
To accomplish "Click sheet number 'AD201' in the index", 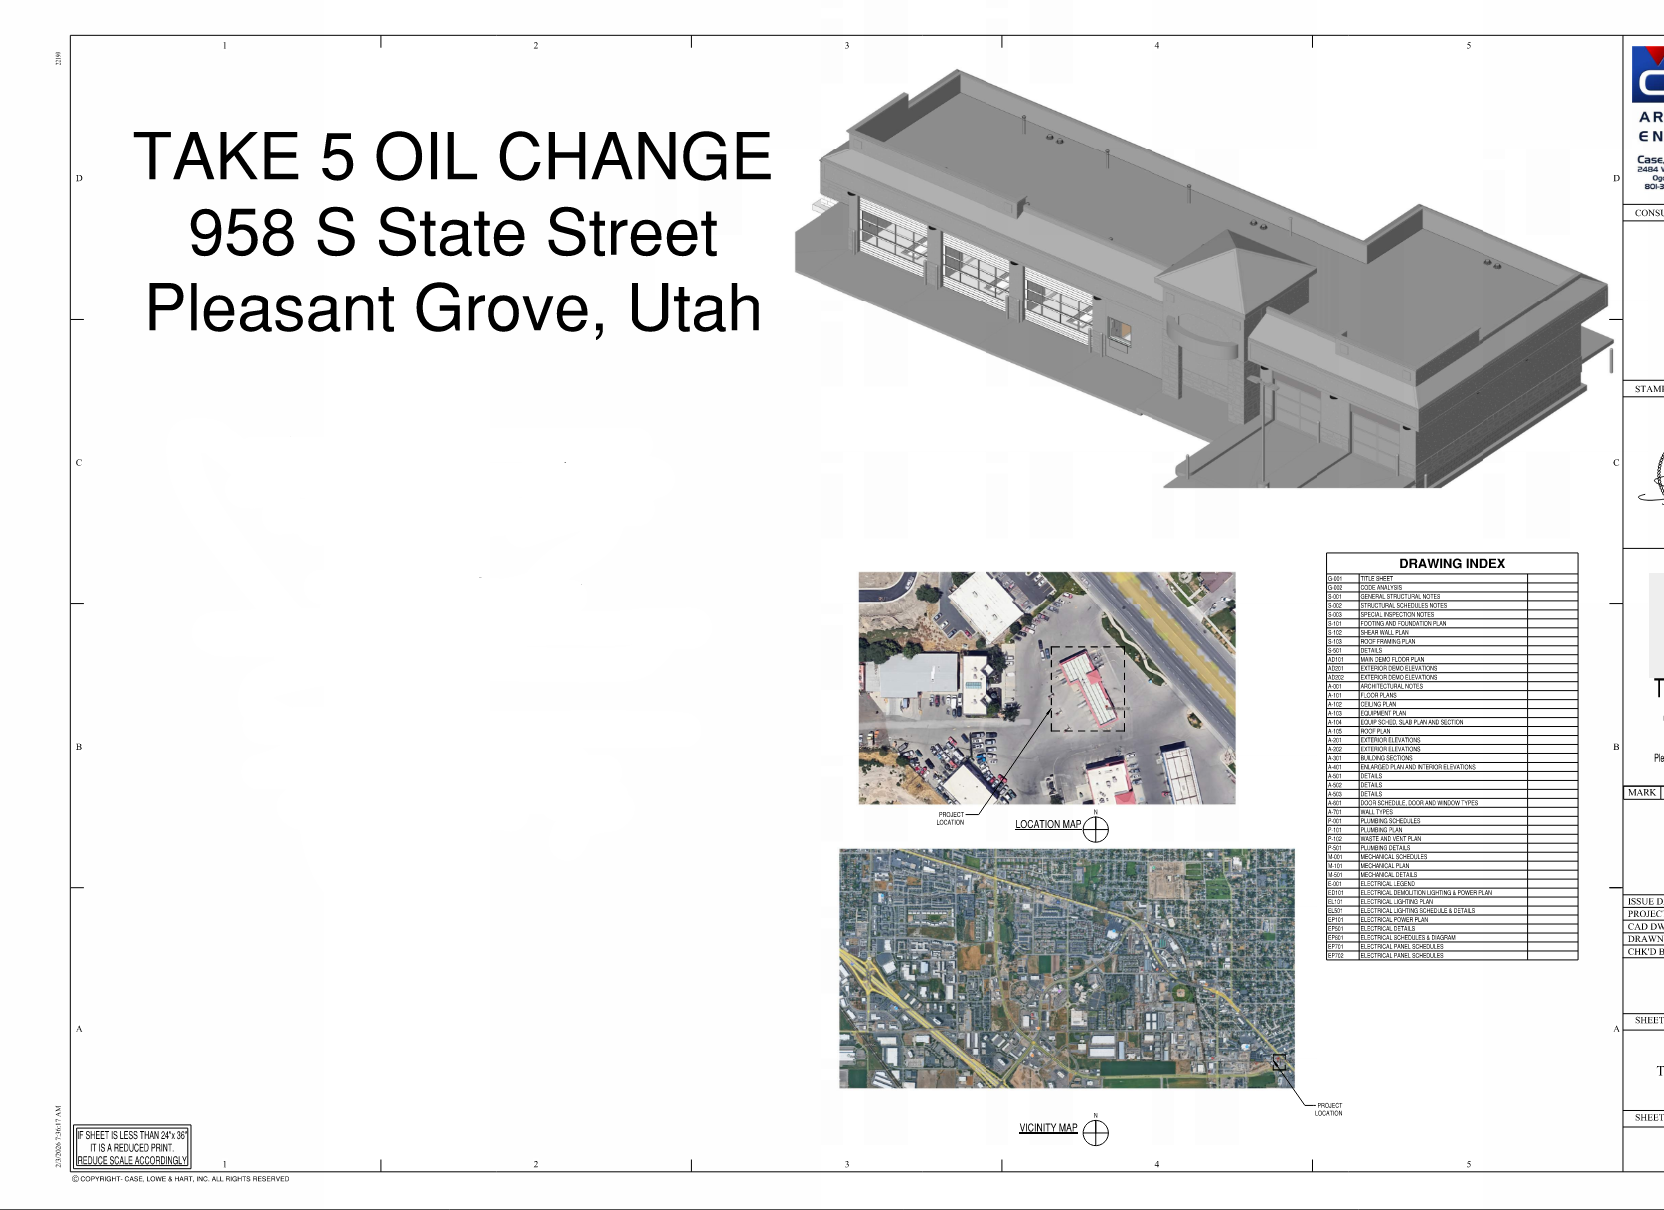I will tap(1335, 669).
